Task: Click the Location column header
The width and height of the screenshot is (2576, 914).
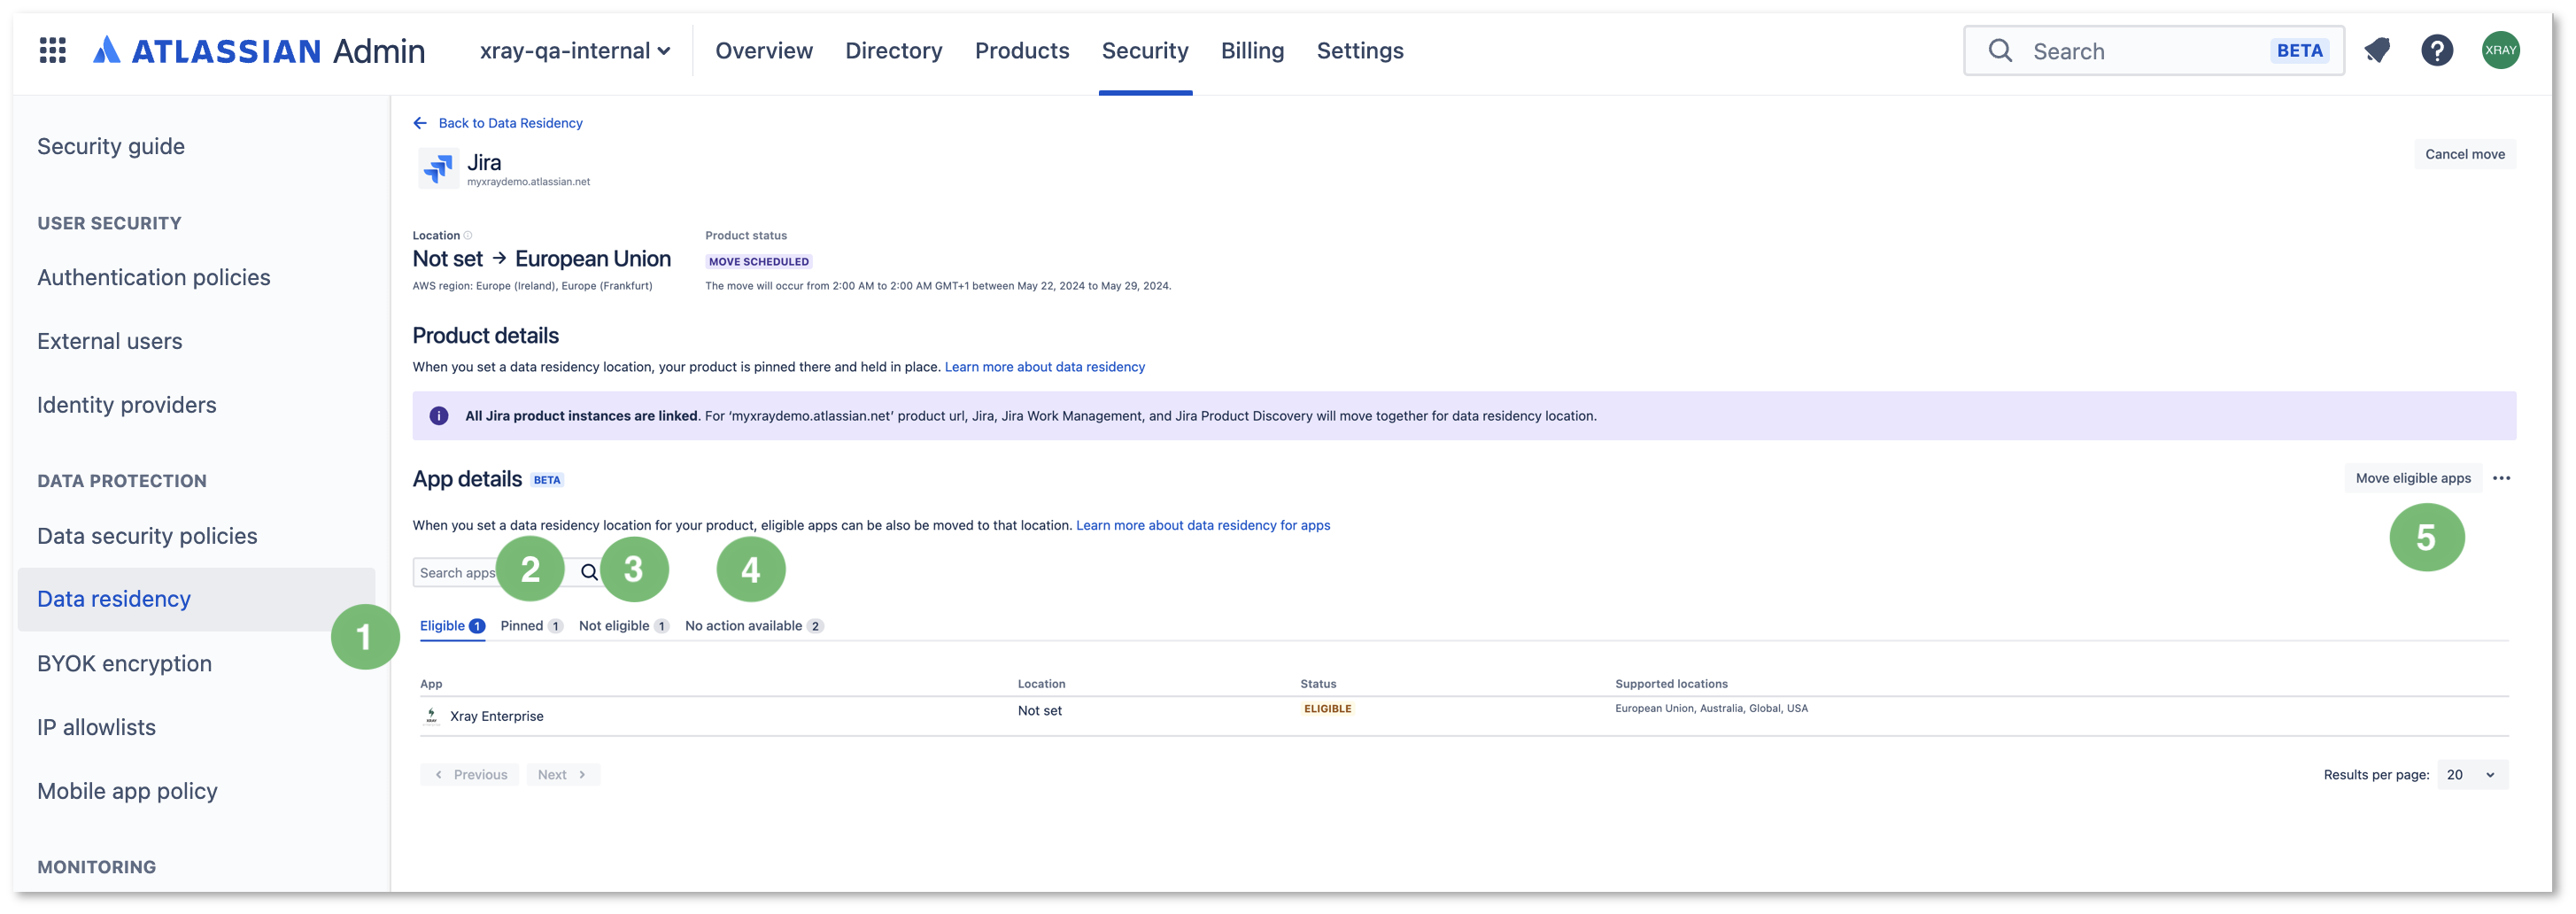Action: tap(1041, 684)
